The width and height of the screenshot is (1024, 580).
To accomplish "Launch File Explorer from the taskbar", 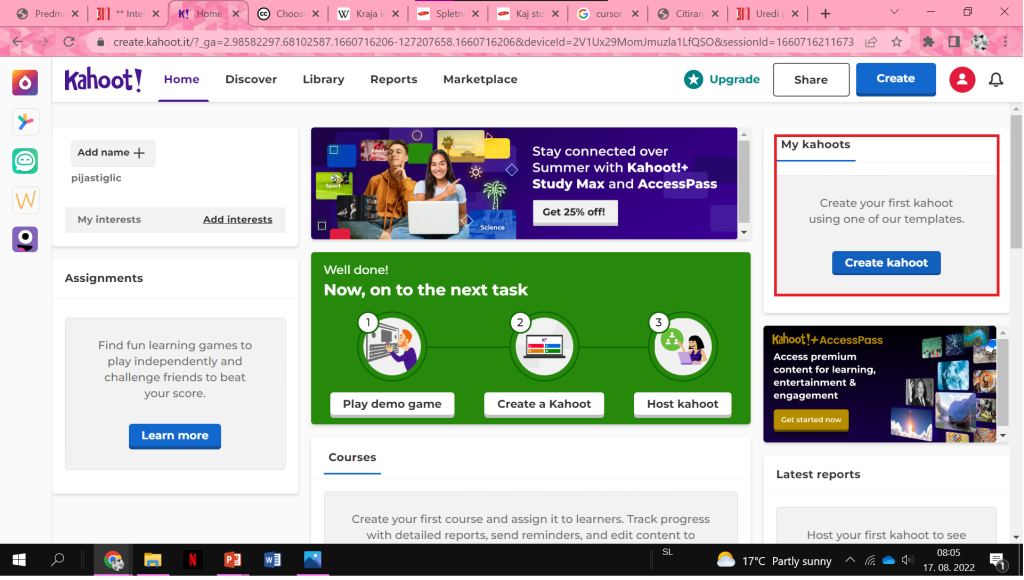I will tap(153, 560).
